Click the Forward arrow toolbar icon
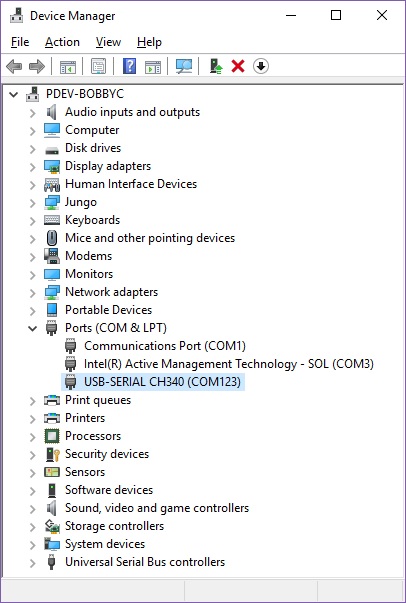 (x=37, y=67)
